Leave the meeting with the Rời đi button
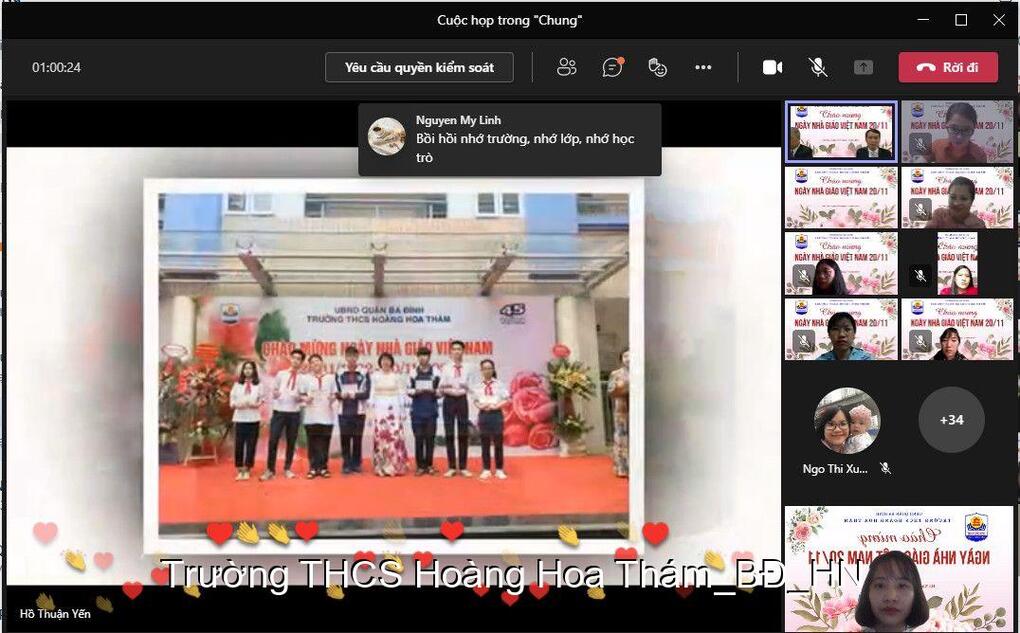The width and height of the screenshot is (1020, 633). click(x=948, y=67)
